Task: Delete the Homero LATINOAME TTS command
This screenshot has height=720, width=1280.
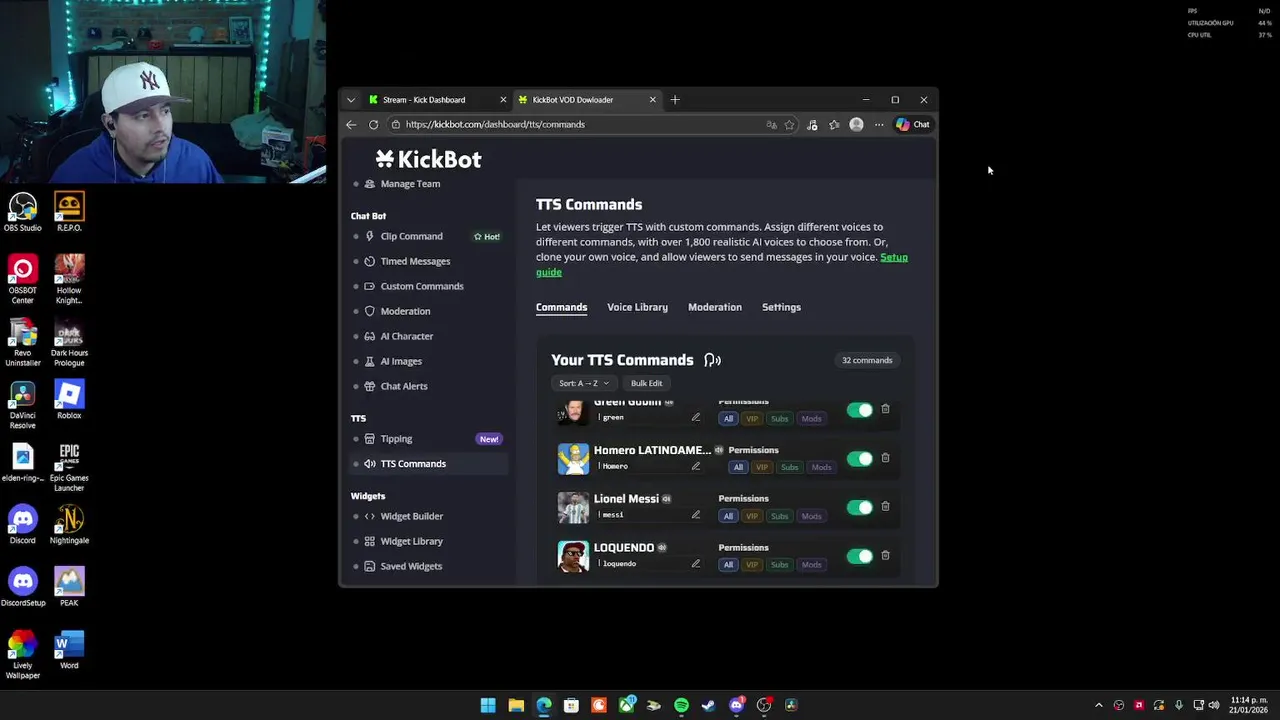Action: point(885,458)
